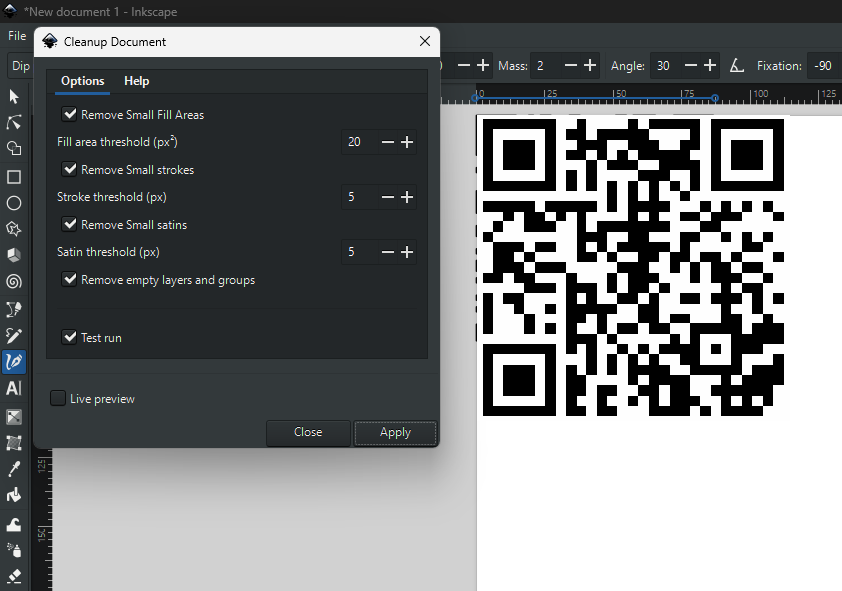The width and height of the screenshot is (842, 591).
Task: Select the Pencil freehand tool
Action: (14, 336)
